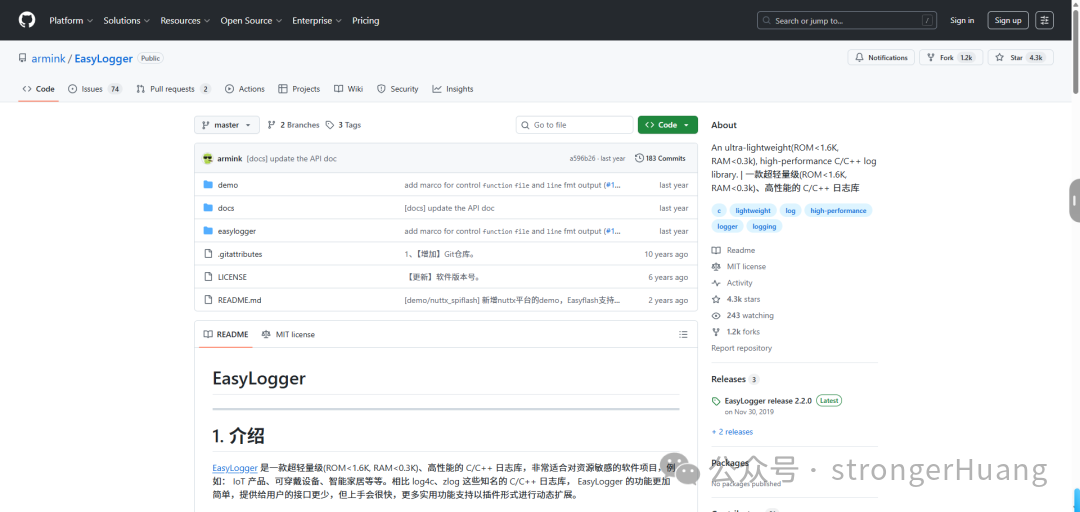Expand the Enterprise menu

coord(317,21)
